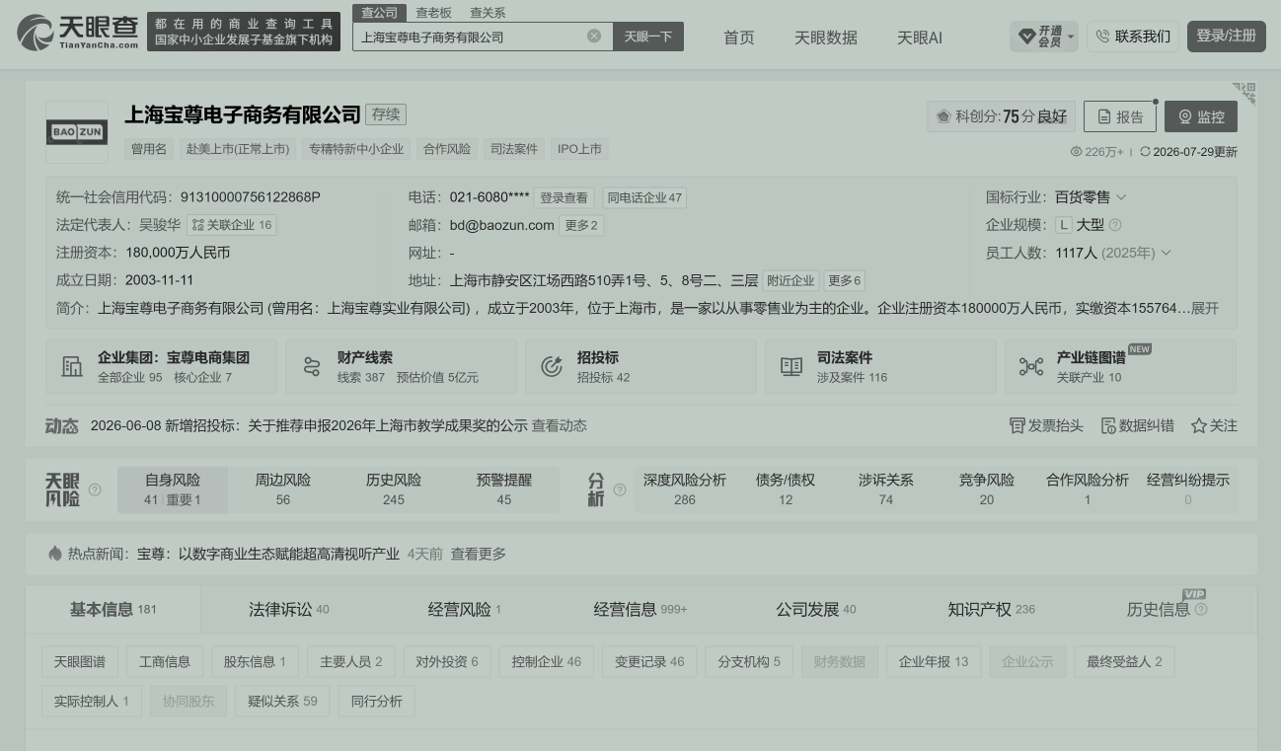Click the Baozun company logo thumbnail
Viewport: 1281px width, 751px height.
(x=77, y=132)
